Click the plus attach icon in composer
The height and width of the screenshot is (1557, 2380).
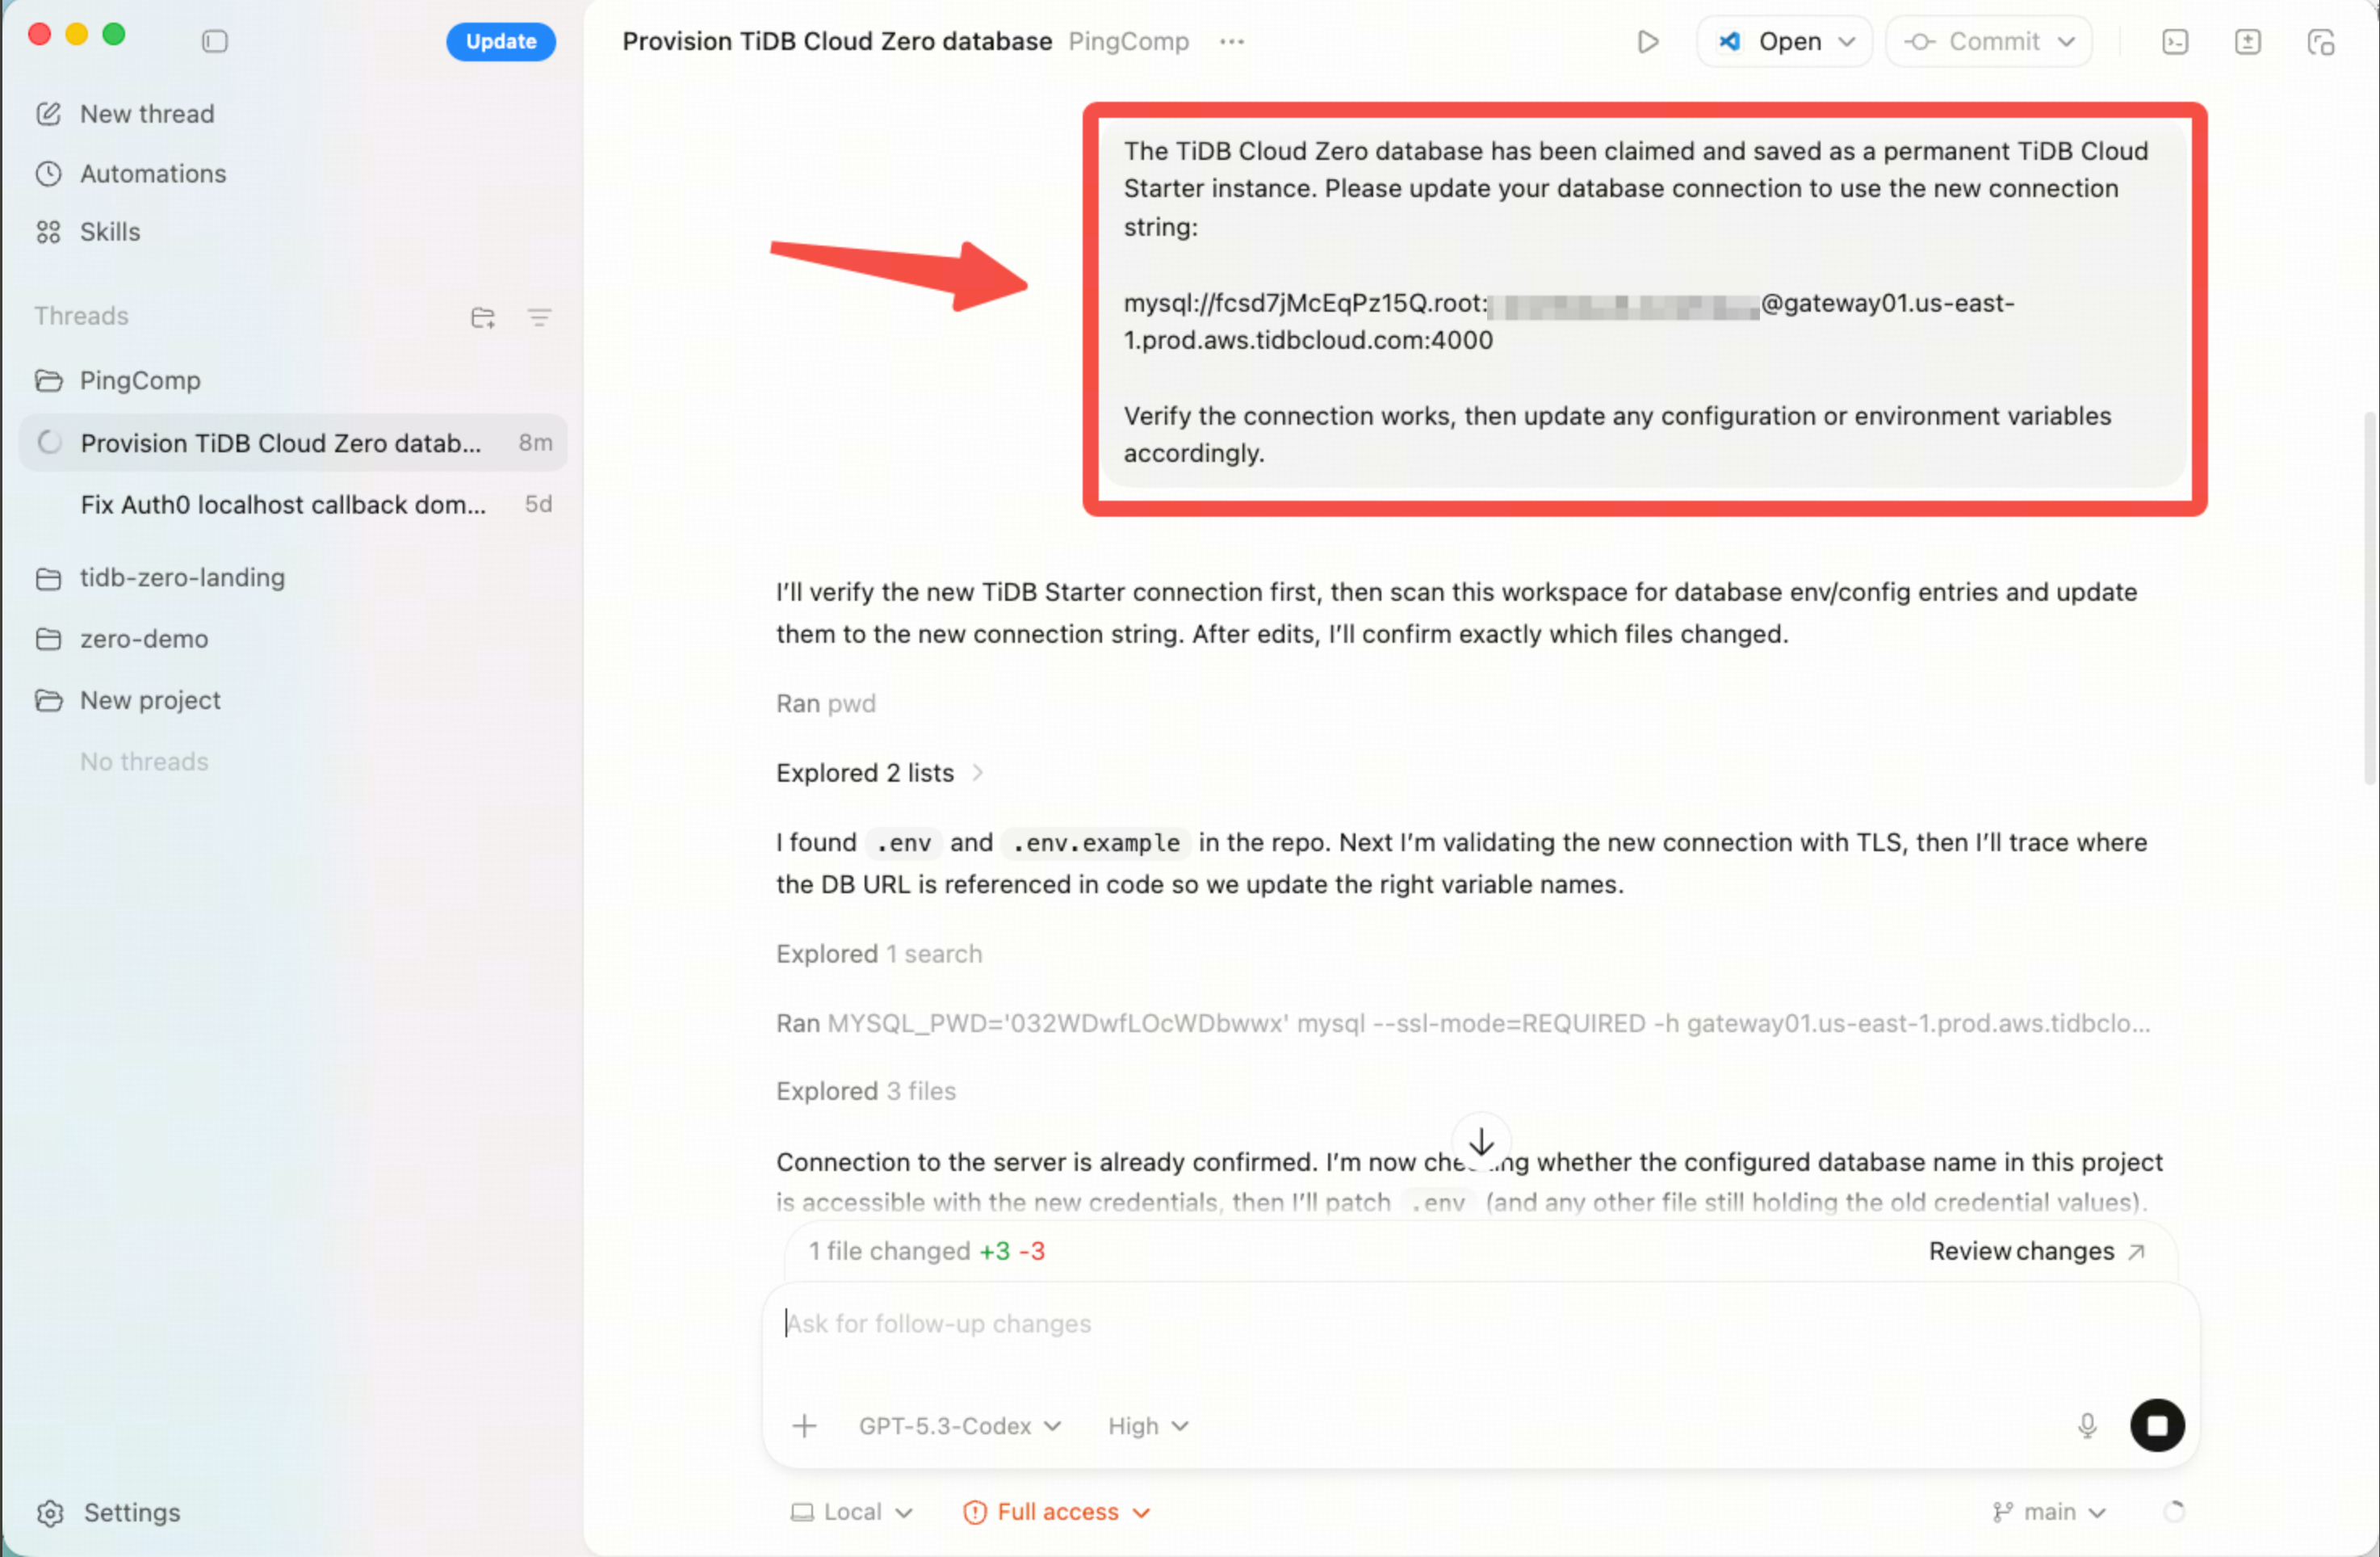click(804, 1425)
